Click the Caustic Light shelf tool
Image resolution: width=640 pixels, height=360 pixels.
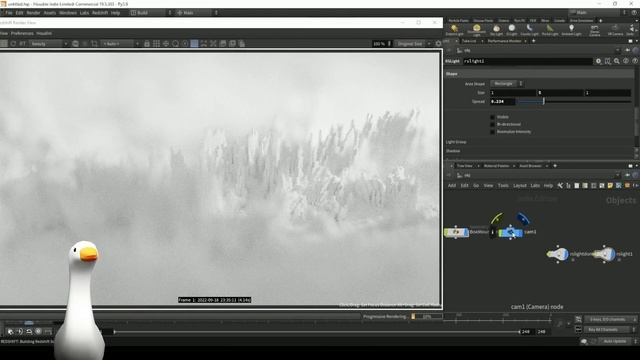tap(529, 30)
